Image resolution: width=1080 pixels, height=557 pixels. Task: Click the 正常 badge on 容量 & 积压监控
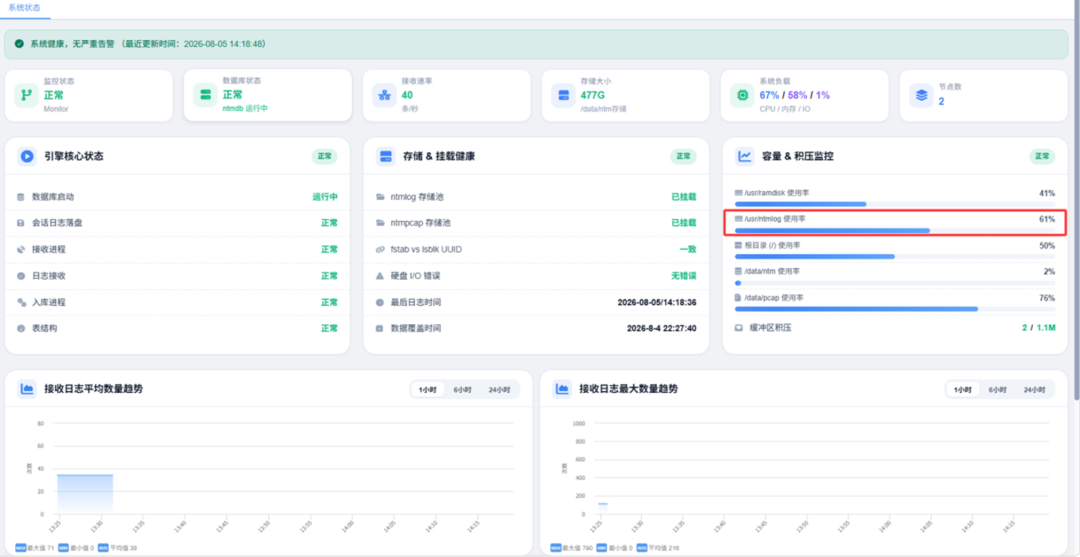tap(1042, 156)
